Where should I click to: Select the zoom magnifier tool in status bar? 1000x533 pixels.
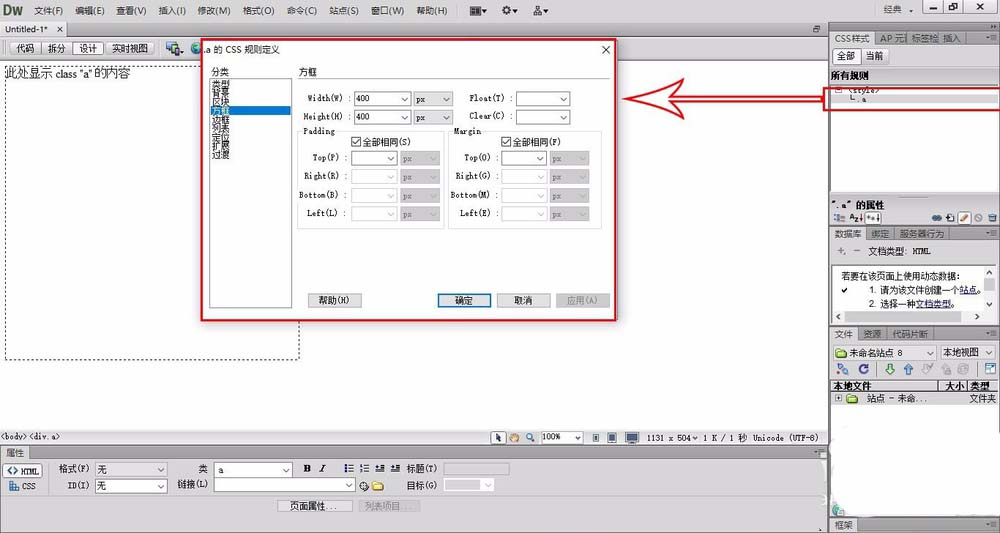click(530, 437)
